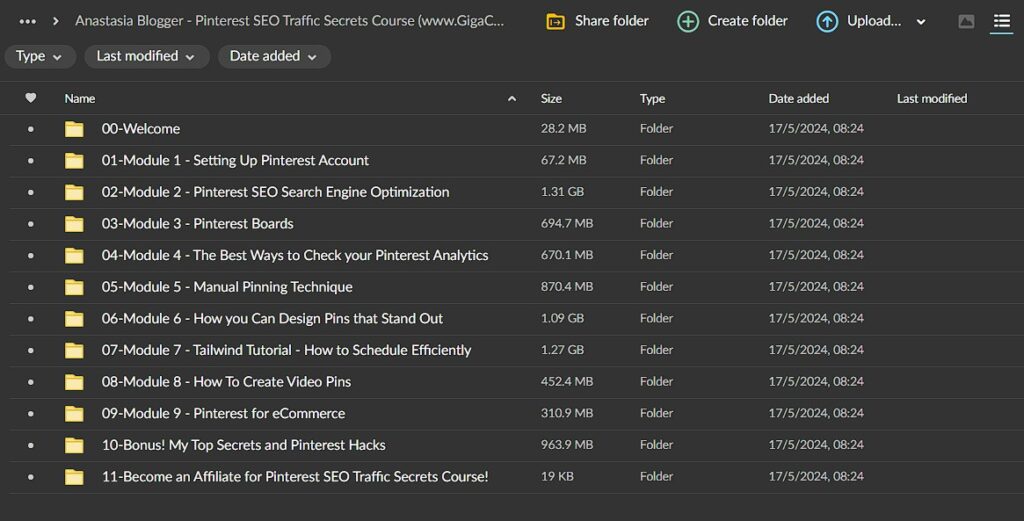Click the Share folder icon
Image resolution: width=1024 pixels, height=521 pixels.
click(555, 22)
